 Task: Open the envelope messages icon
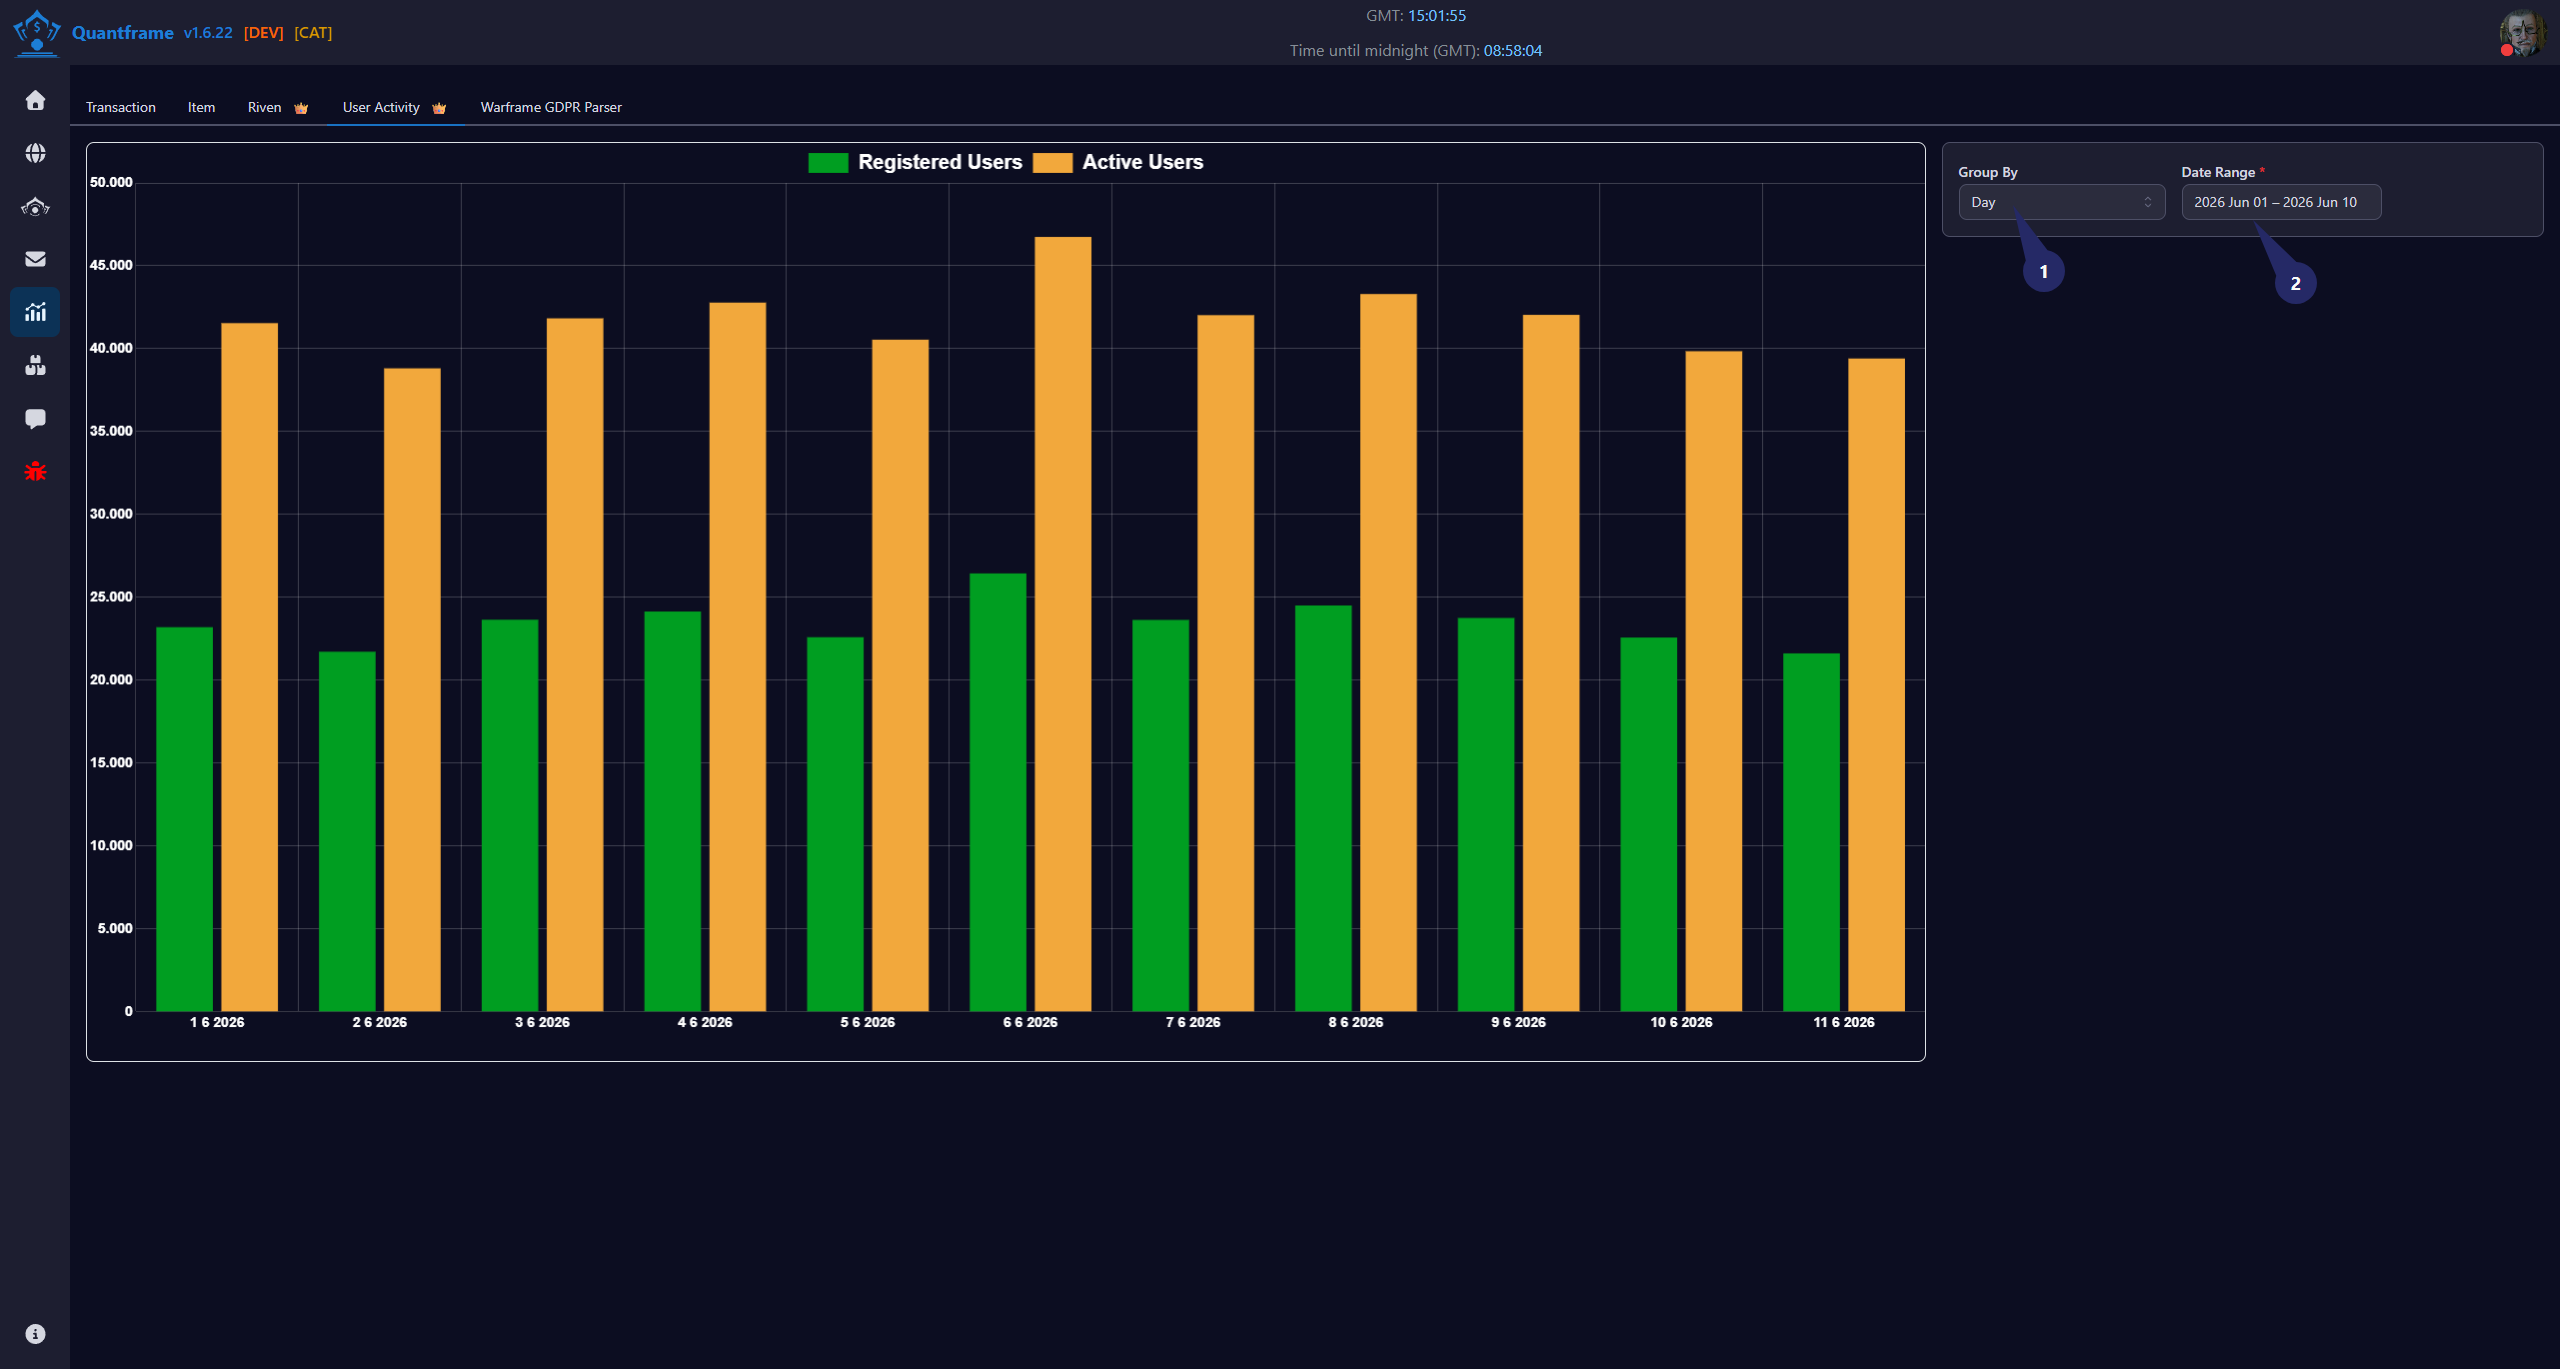pos(35,259)
